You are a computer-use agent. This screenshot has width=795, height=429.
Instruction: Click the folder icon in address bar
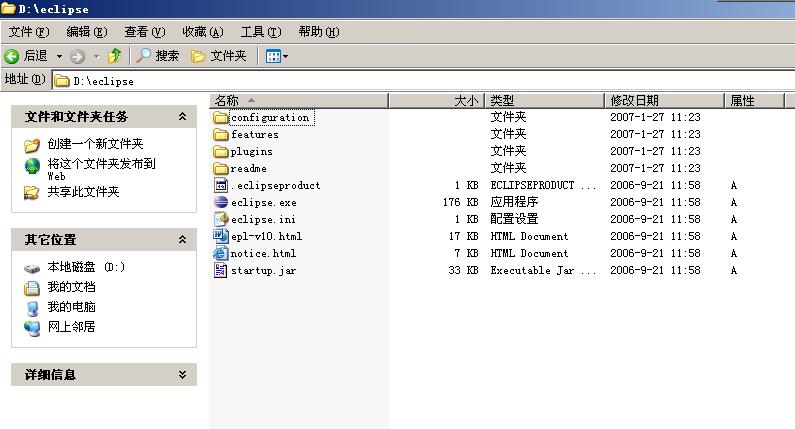62,81
